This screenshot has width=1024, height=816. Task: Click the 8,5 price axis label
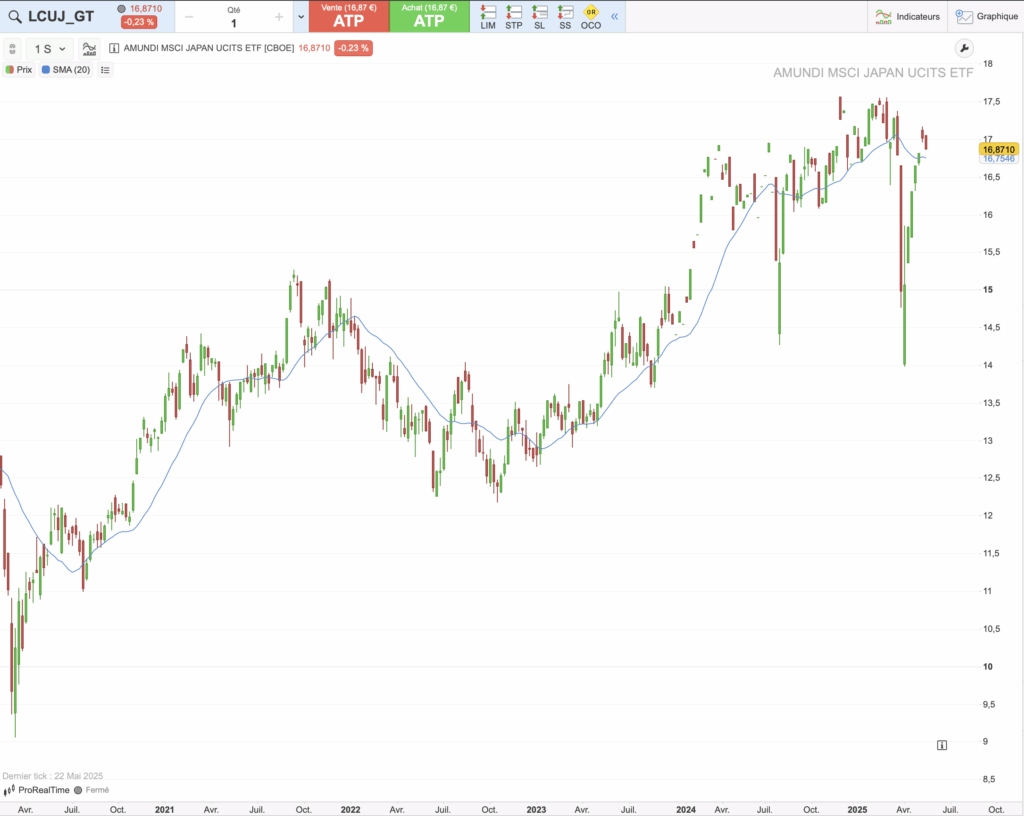[989, 779]
